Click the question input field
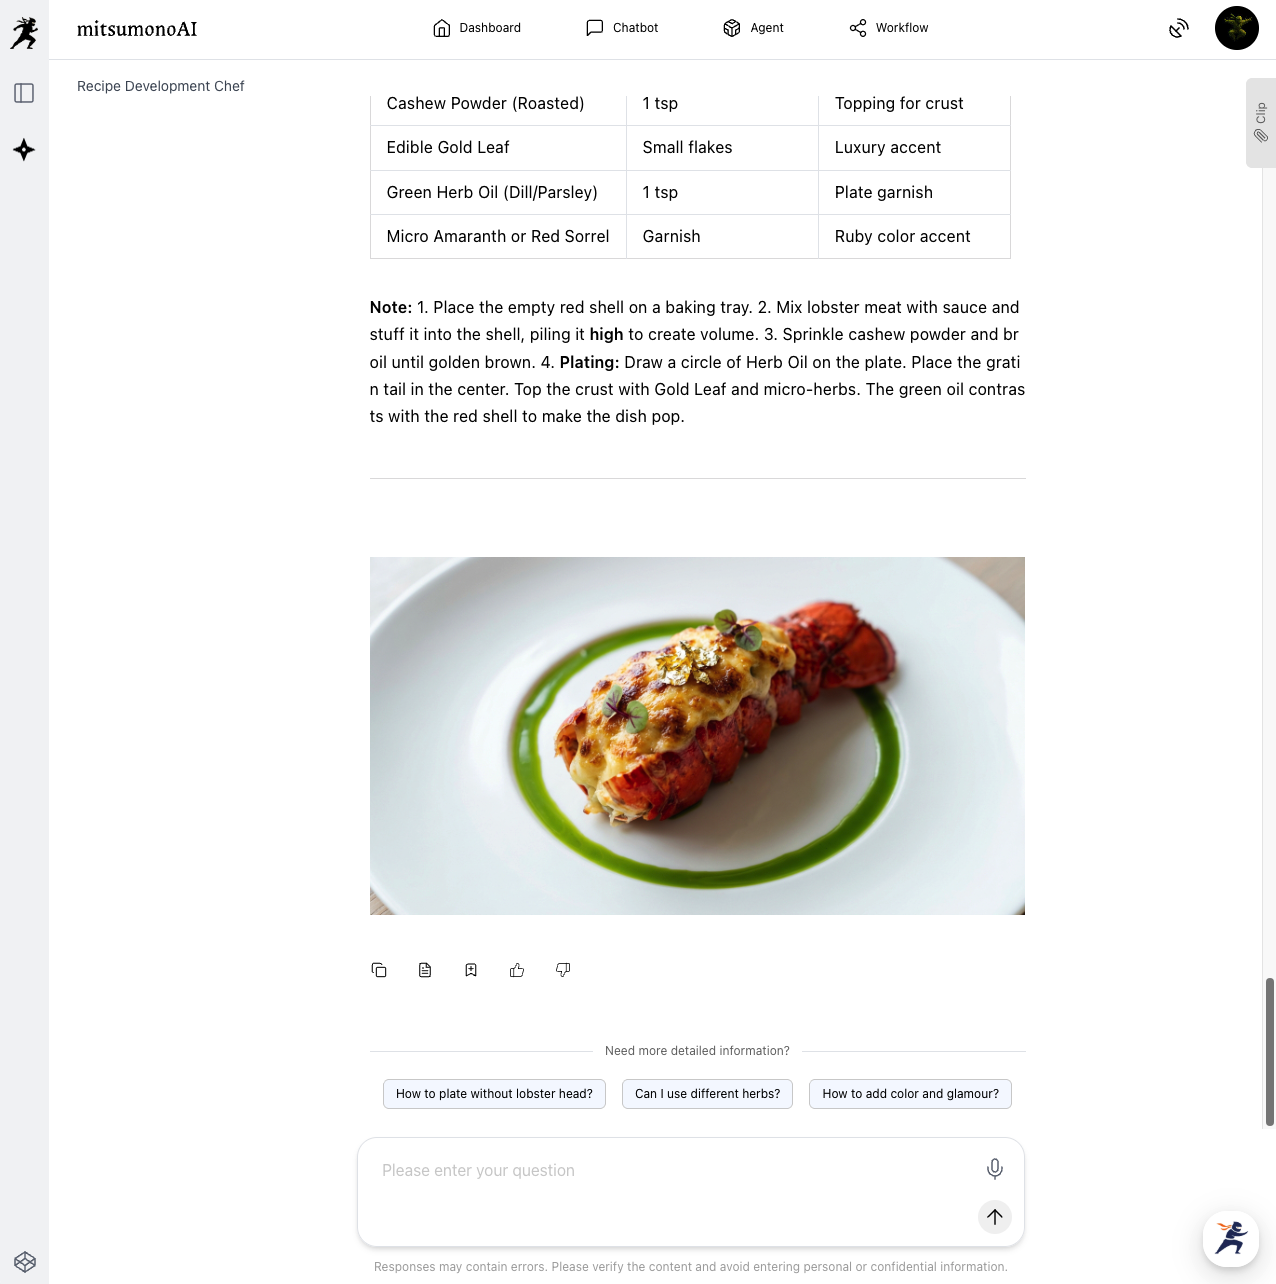This screenshot has height=1284, width=1276. [670, 1171]
